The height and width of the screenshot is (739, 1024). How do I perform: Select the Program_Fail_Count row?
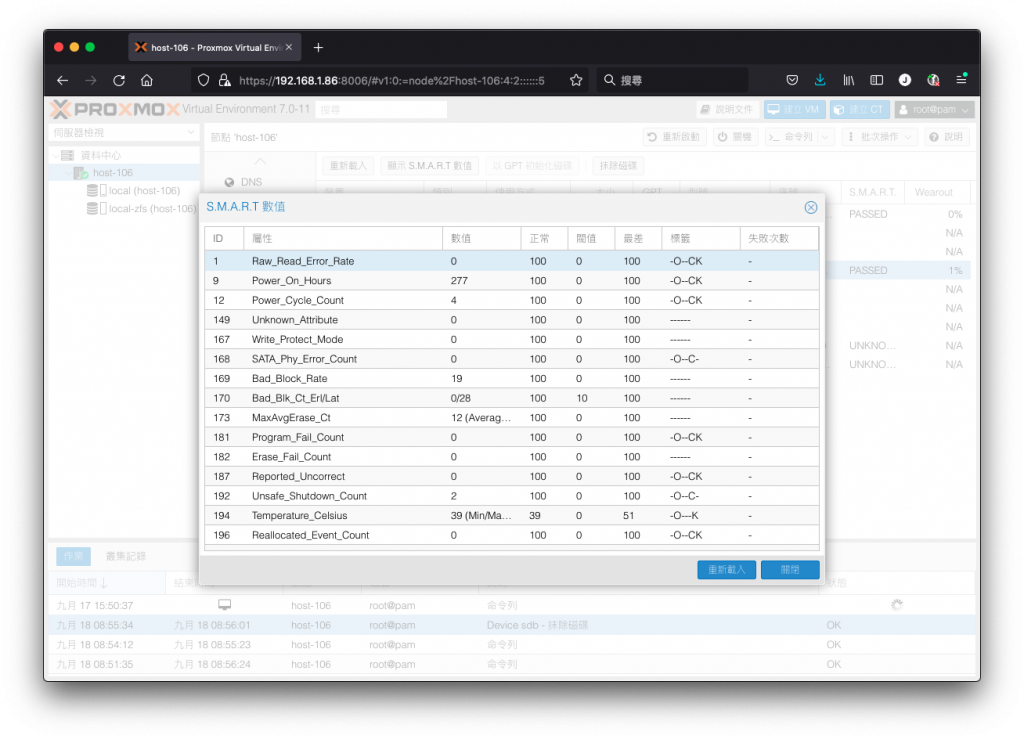[x=512, y=437]
